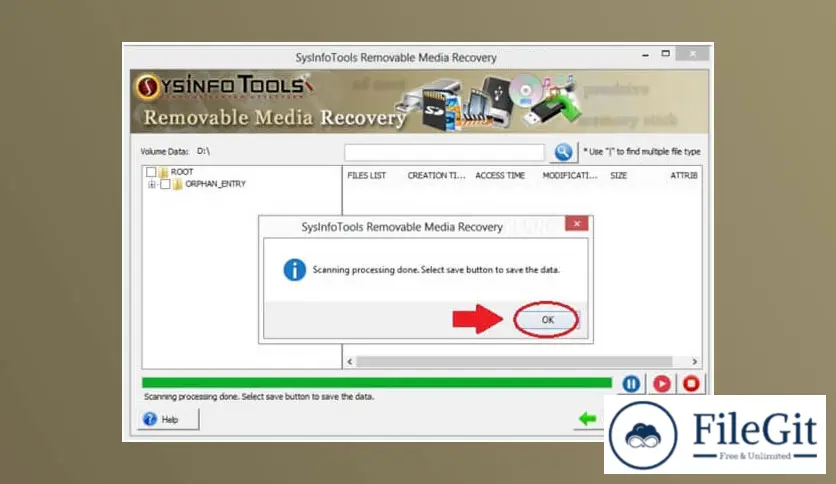Sort by SIZE column header

coord(618,175)
